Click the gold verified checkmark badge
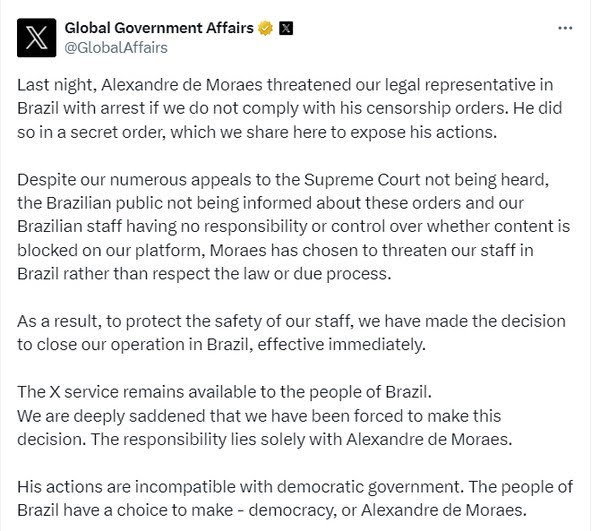The width and height of the screenshot is (600, 531). point(266,28)
